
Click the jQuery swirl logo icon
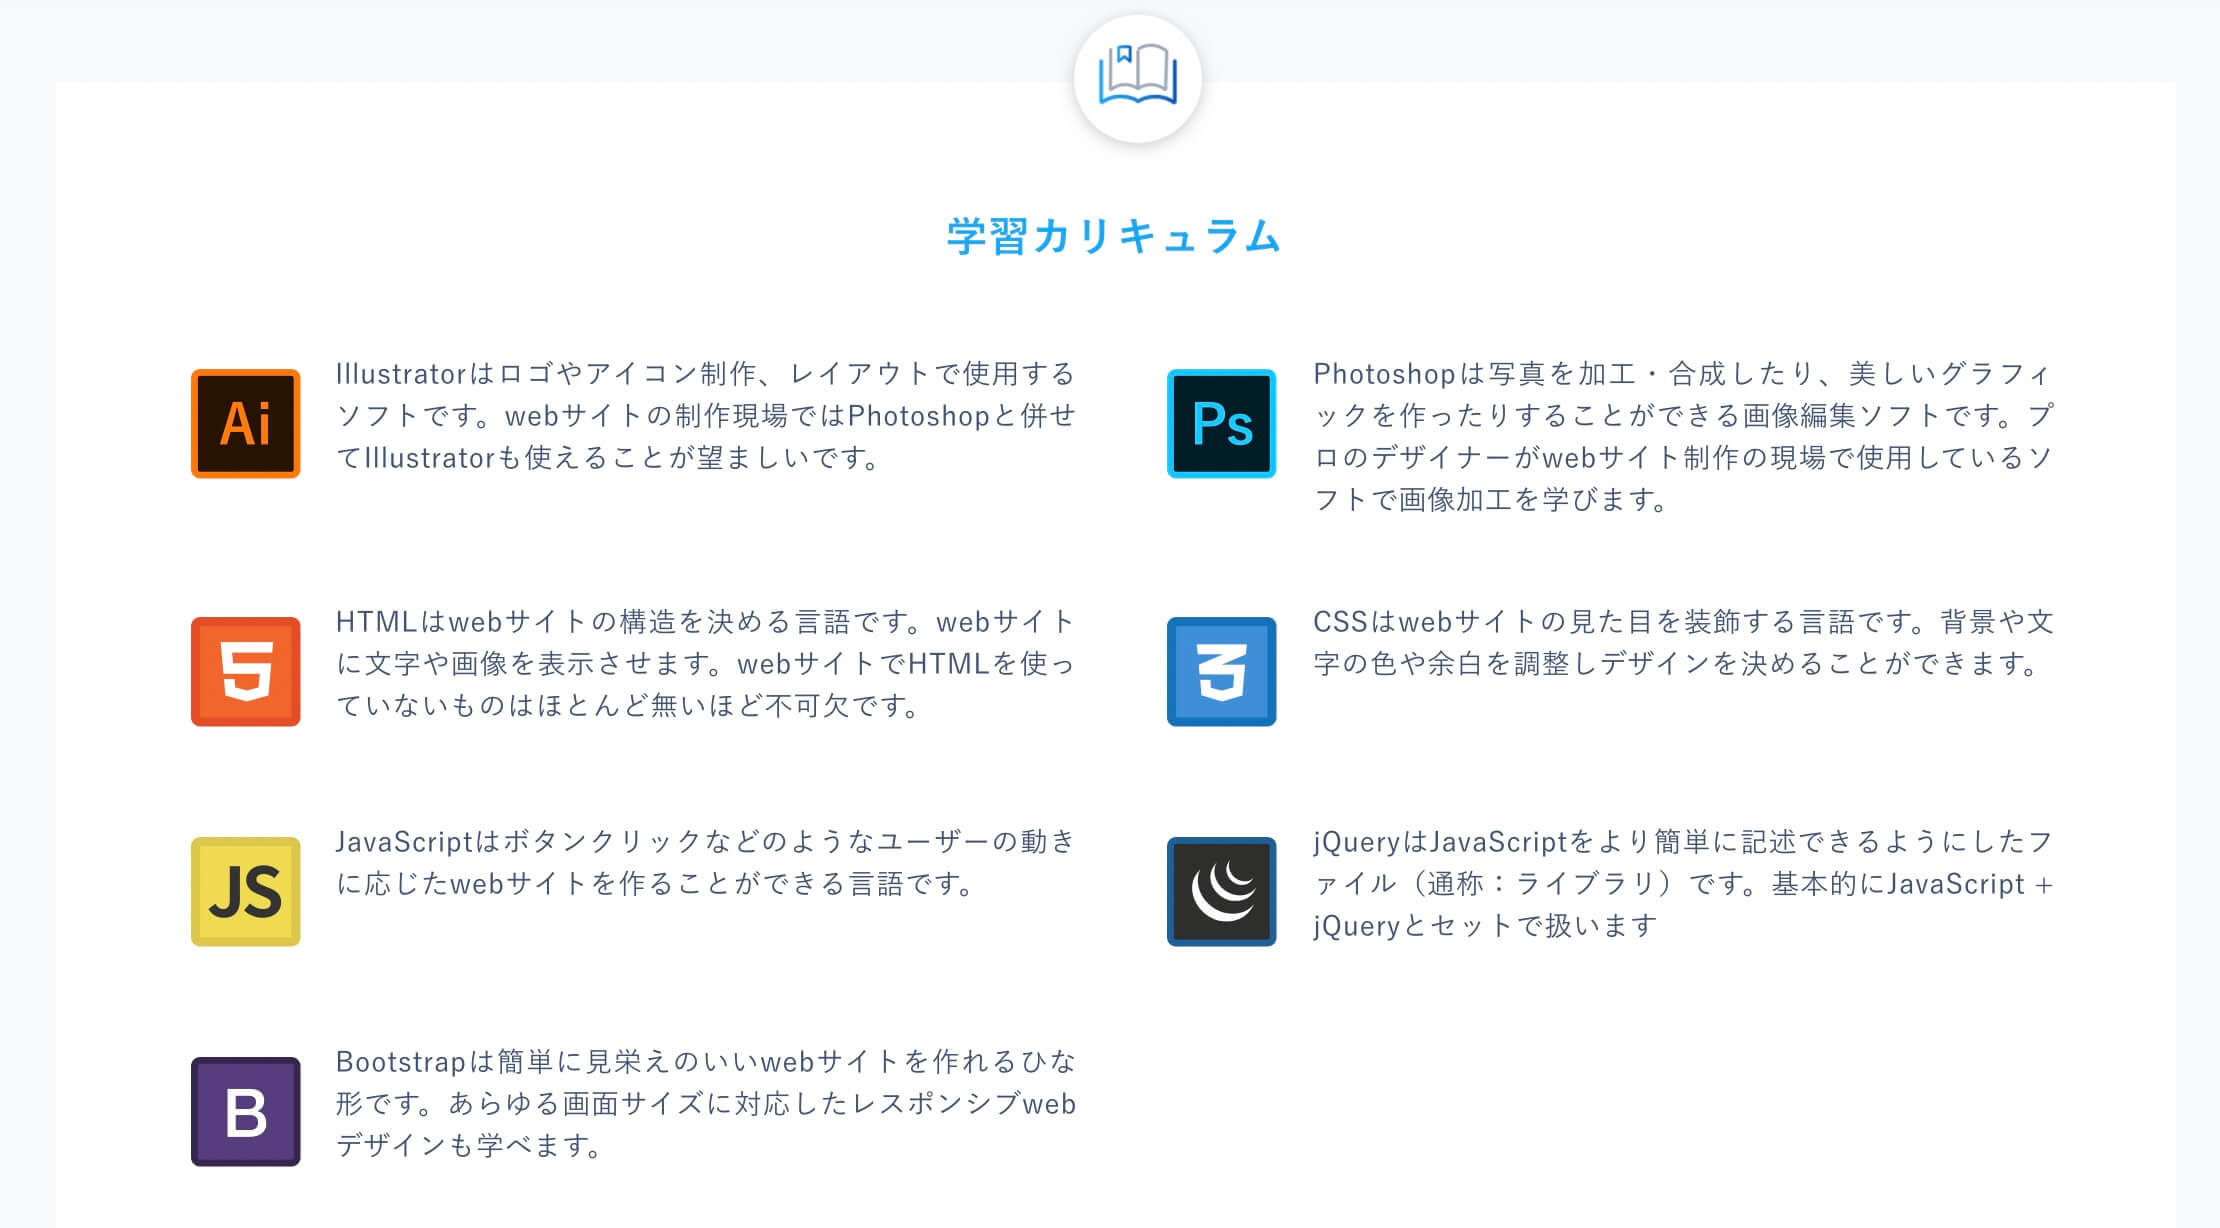(1221, 891)
